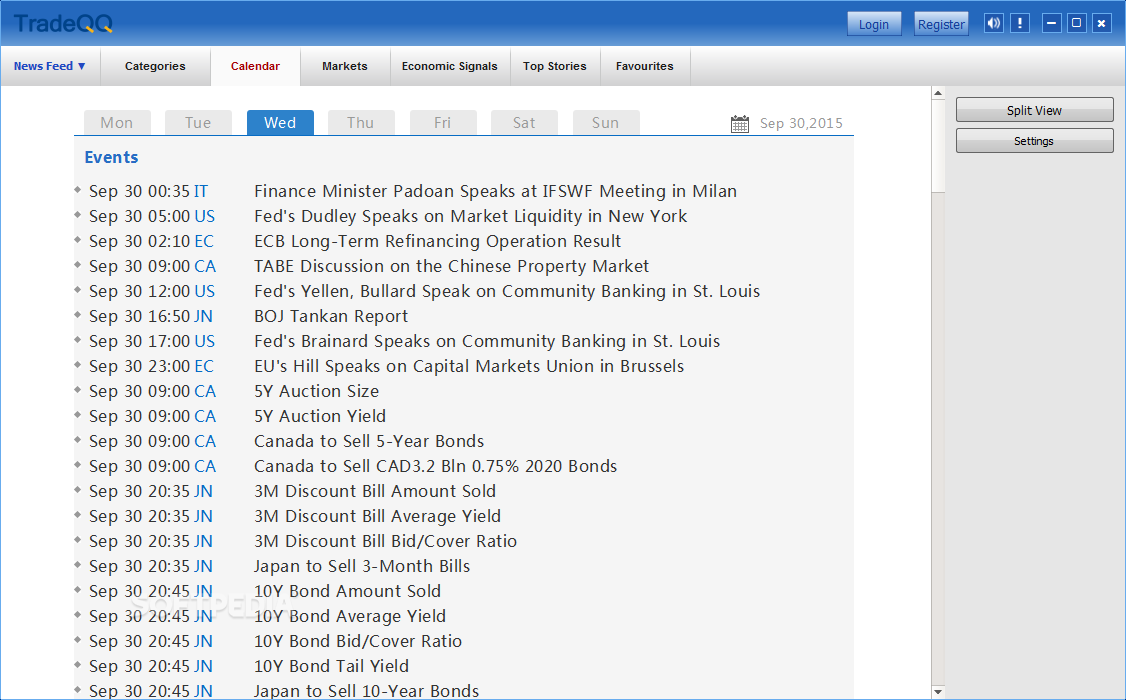Image resolution: width=1126 pixels, height=700 pixels.
Task: Click the Register button
Action: coord(941,24)
